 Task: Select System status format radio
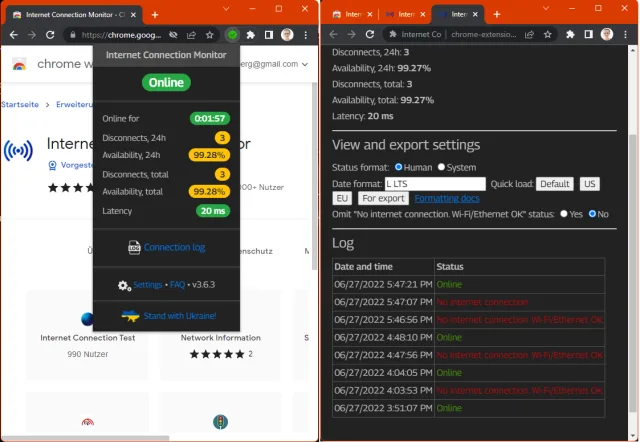tap(441, 167)
